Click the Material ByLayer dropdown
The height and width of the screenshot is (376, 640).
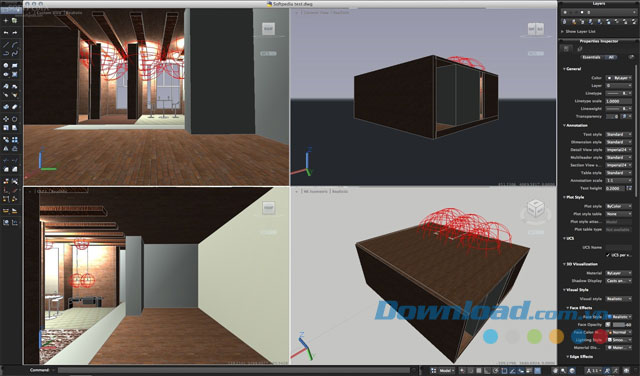point(619,273)
